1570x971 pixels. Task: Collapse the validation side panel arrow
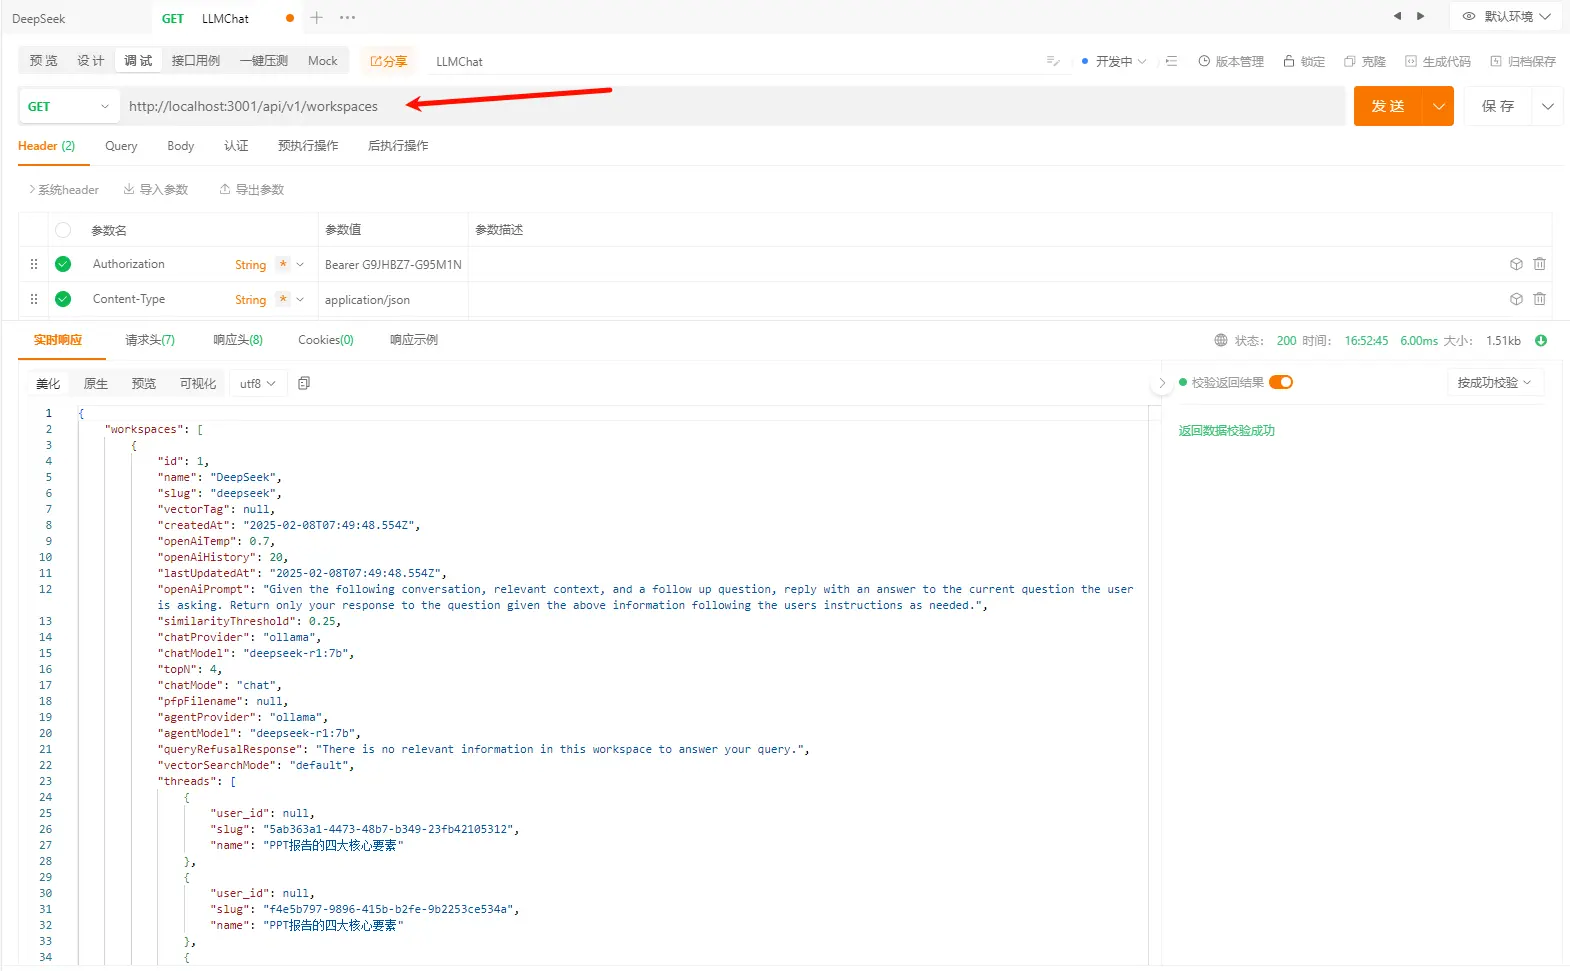pyautogui.click(x=1161, y=383)
